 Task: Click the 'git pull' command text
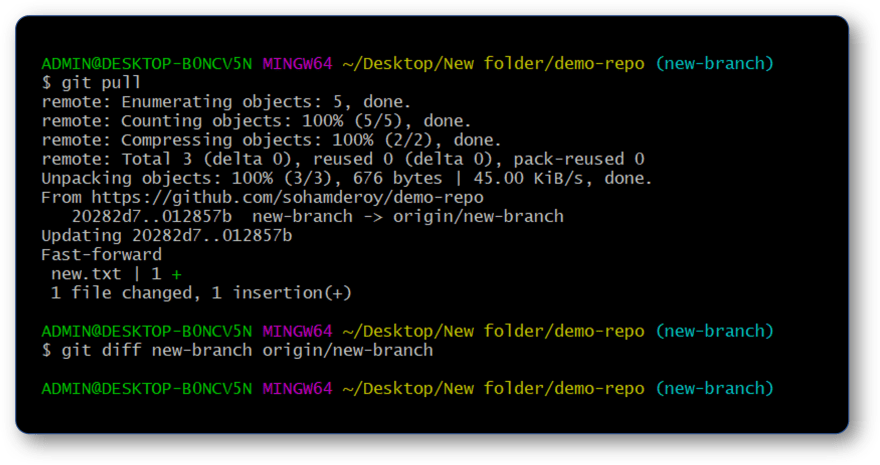[101, 83]
